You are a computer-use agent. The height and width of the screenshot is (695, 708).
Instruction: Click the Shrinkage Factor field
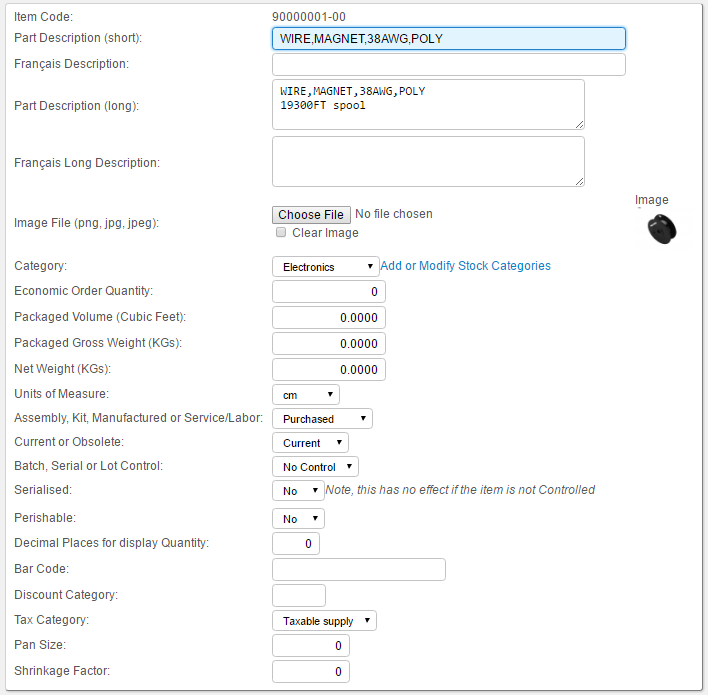click(311, 672)
